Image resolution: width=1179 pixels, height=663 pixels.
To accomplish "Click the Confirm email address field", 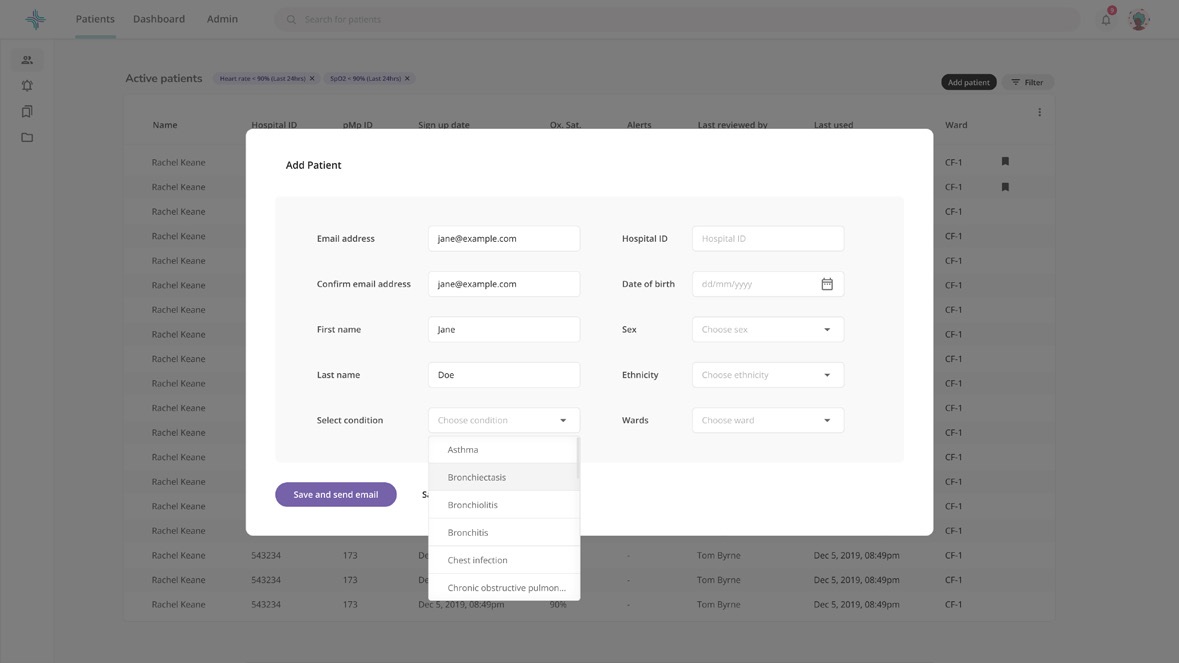I will (504, 284).
